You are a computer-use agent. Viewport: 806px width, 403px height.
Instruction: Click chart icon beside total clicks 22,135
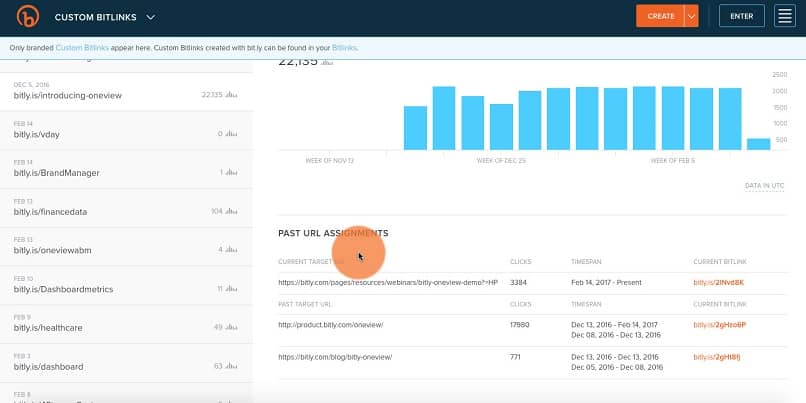tap(327, 63)
